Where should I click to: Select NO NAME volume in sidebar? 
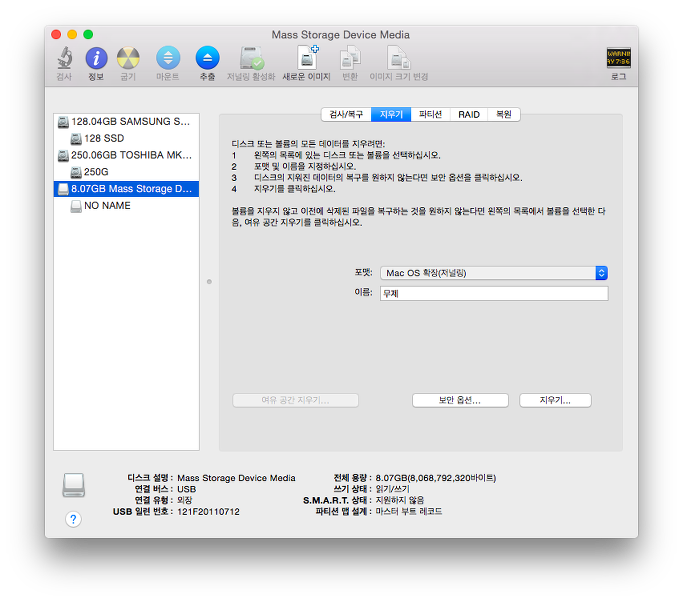126,206
